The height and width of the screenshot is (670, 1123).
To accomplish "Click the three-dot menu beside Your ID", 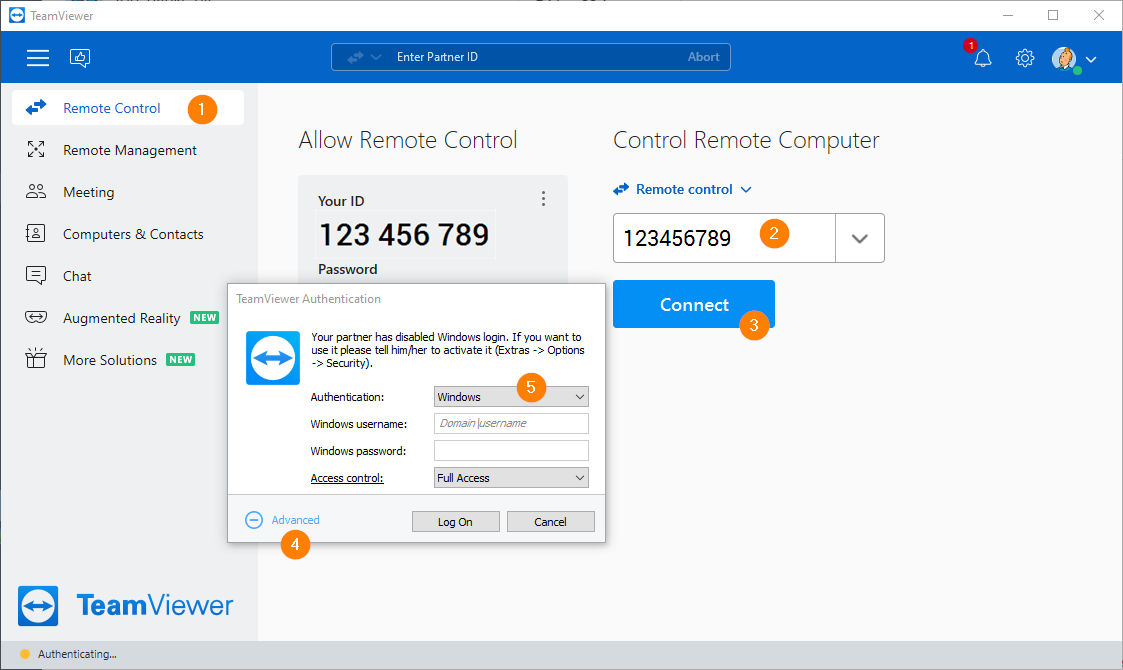I will pos(543,199).
